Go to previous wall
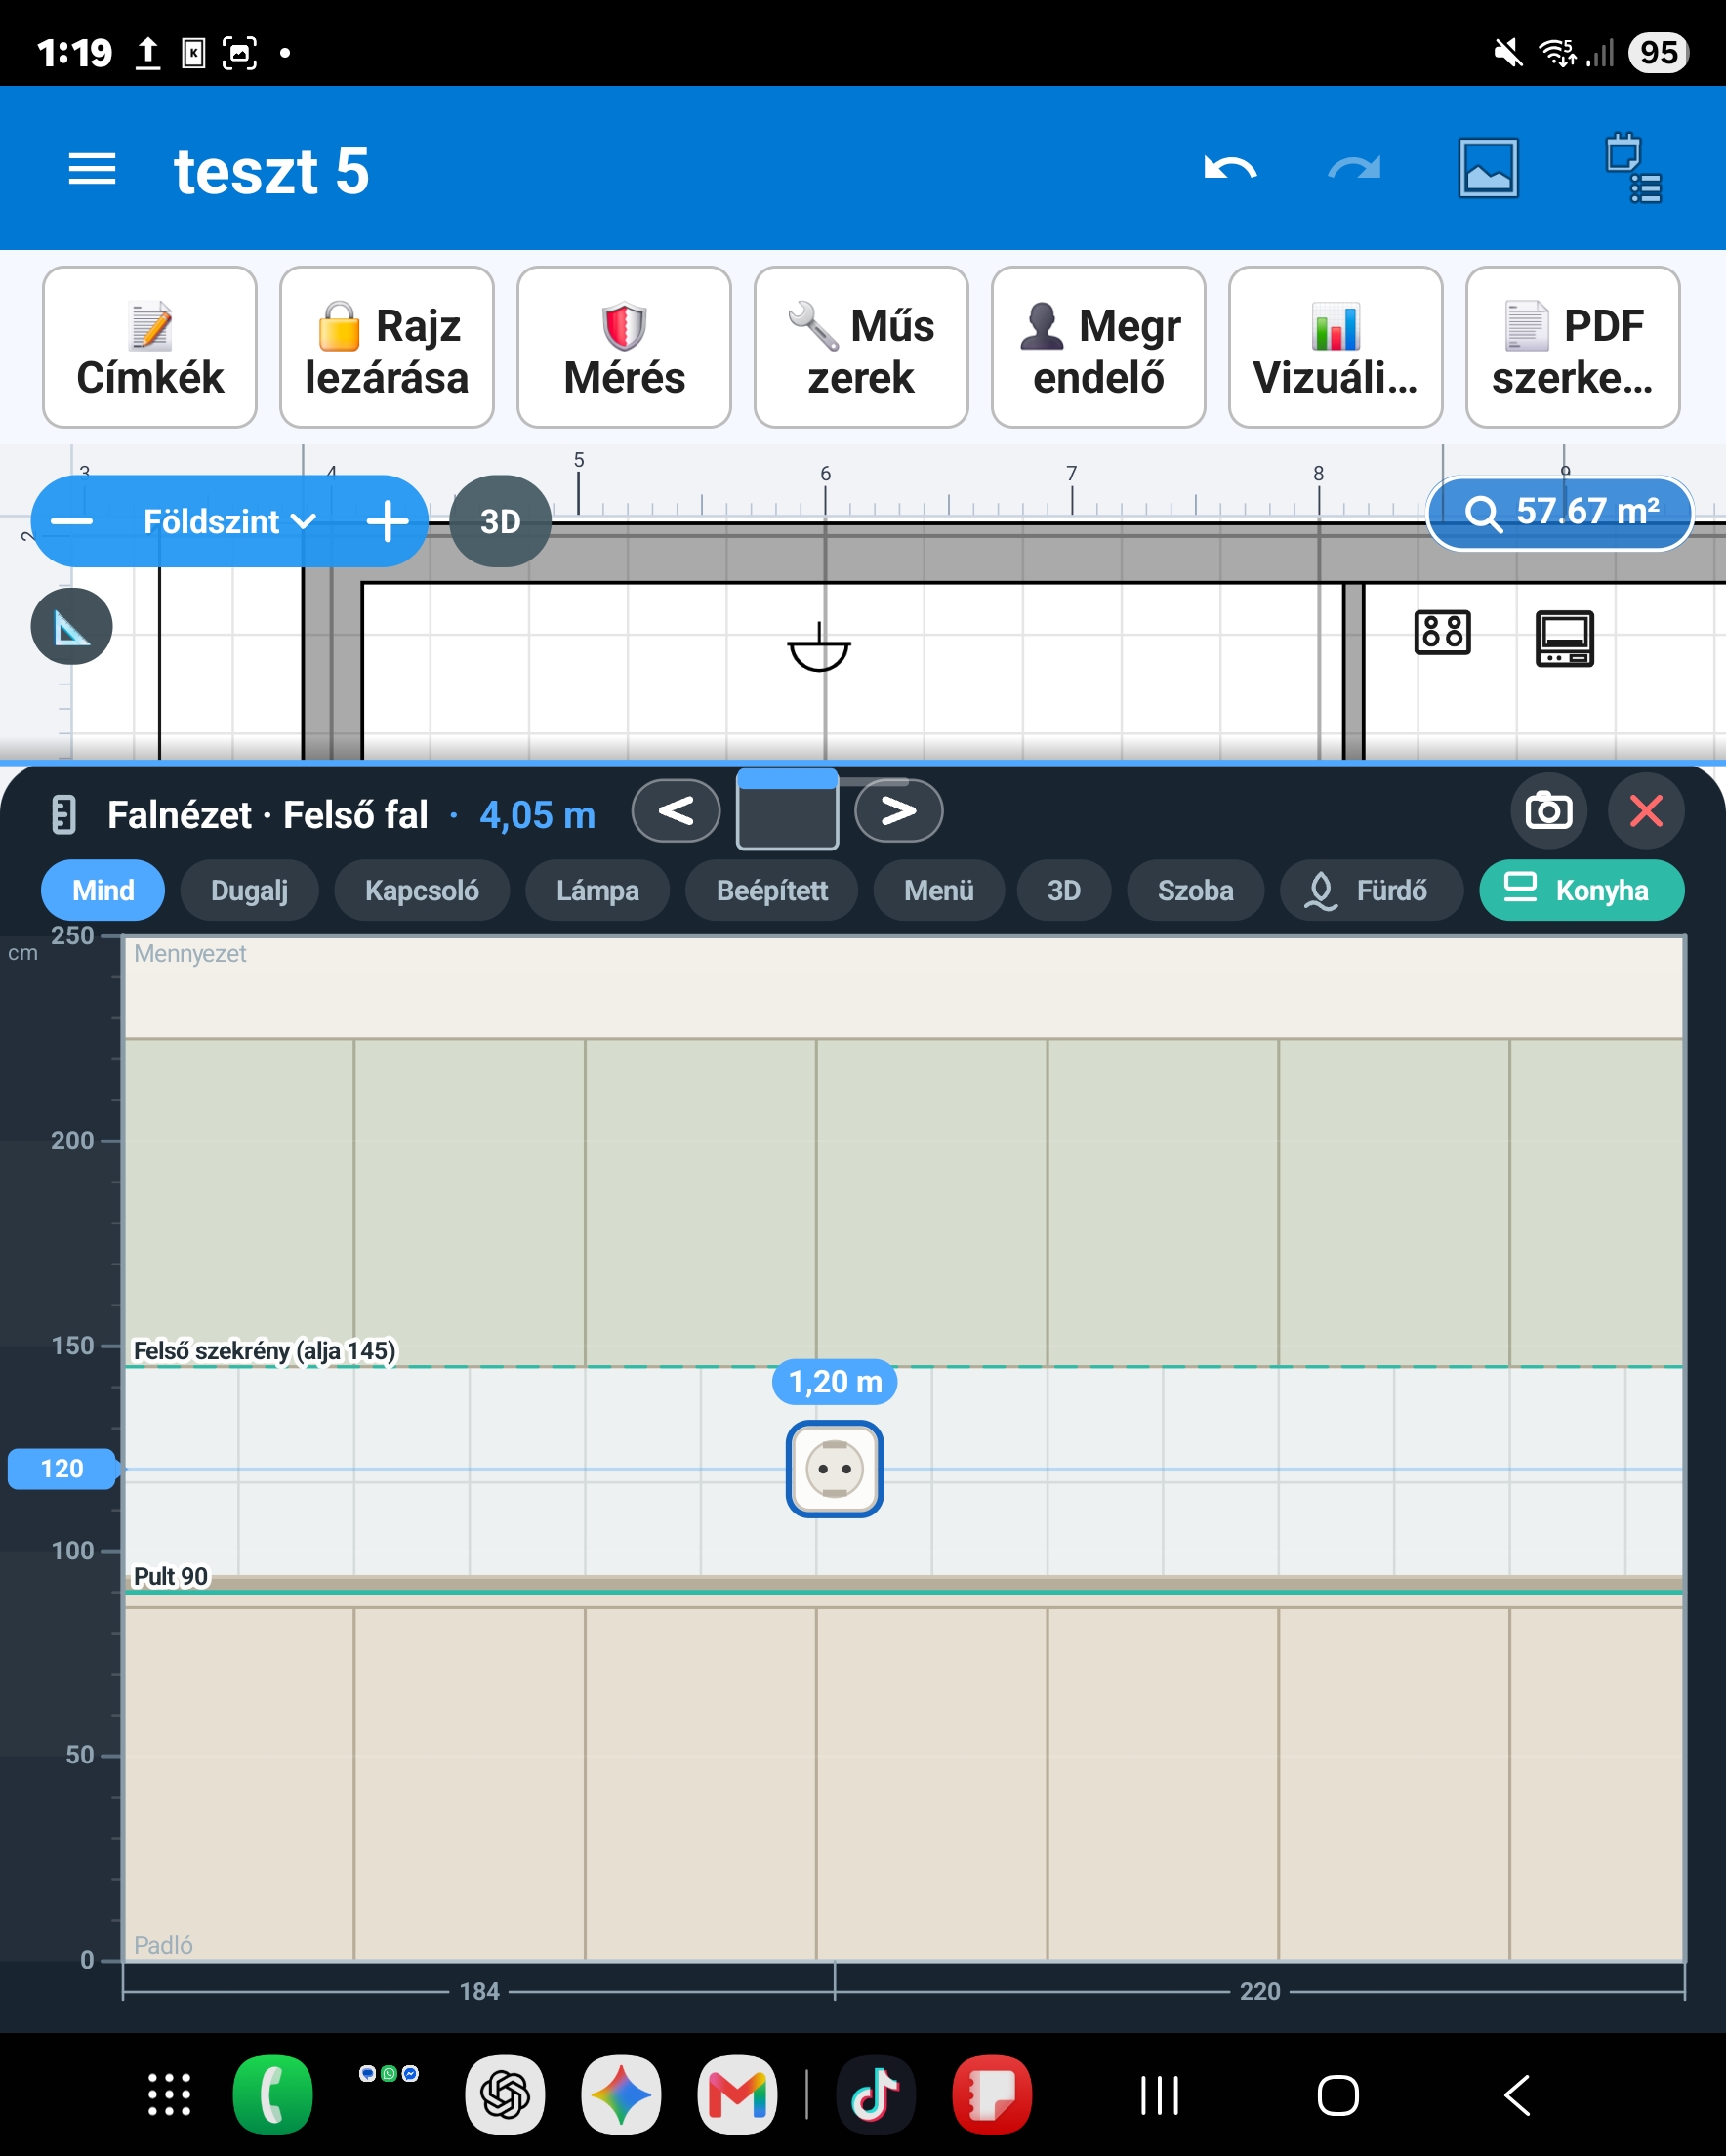This screenshot has height=2156, width=1726. (x=676, y=810)
